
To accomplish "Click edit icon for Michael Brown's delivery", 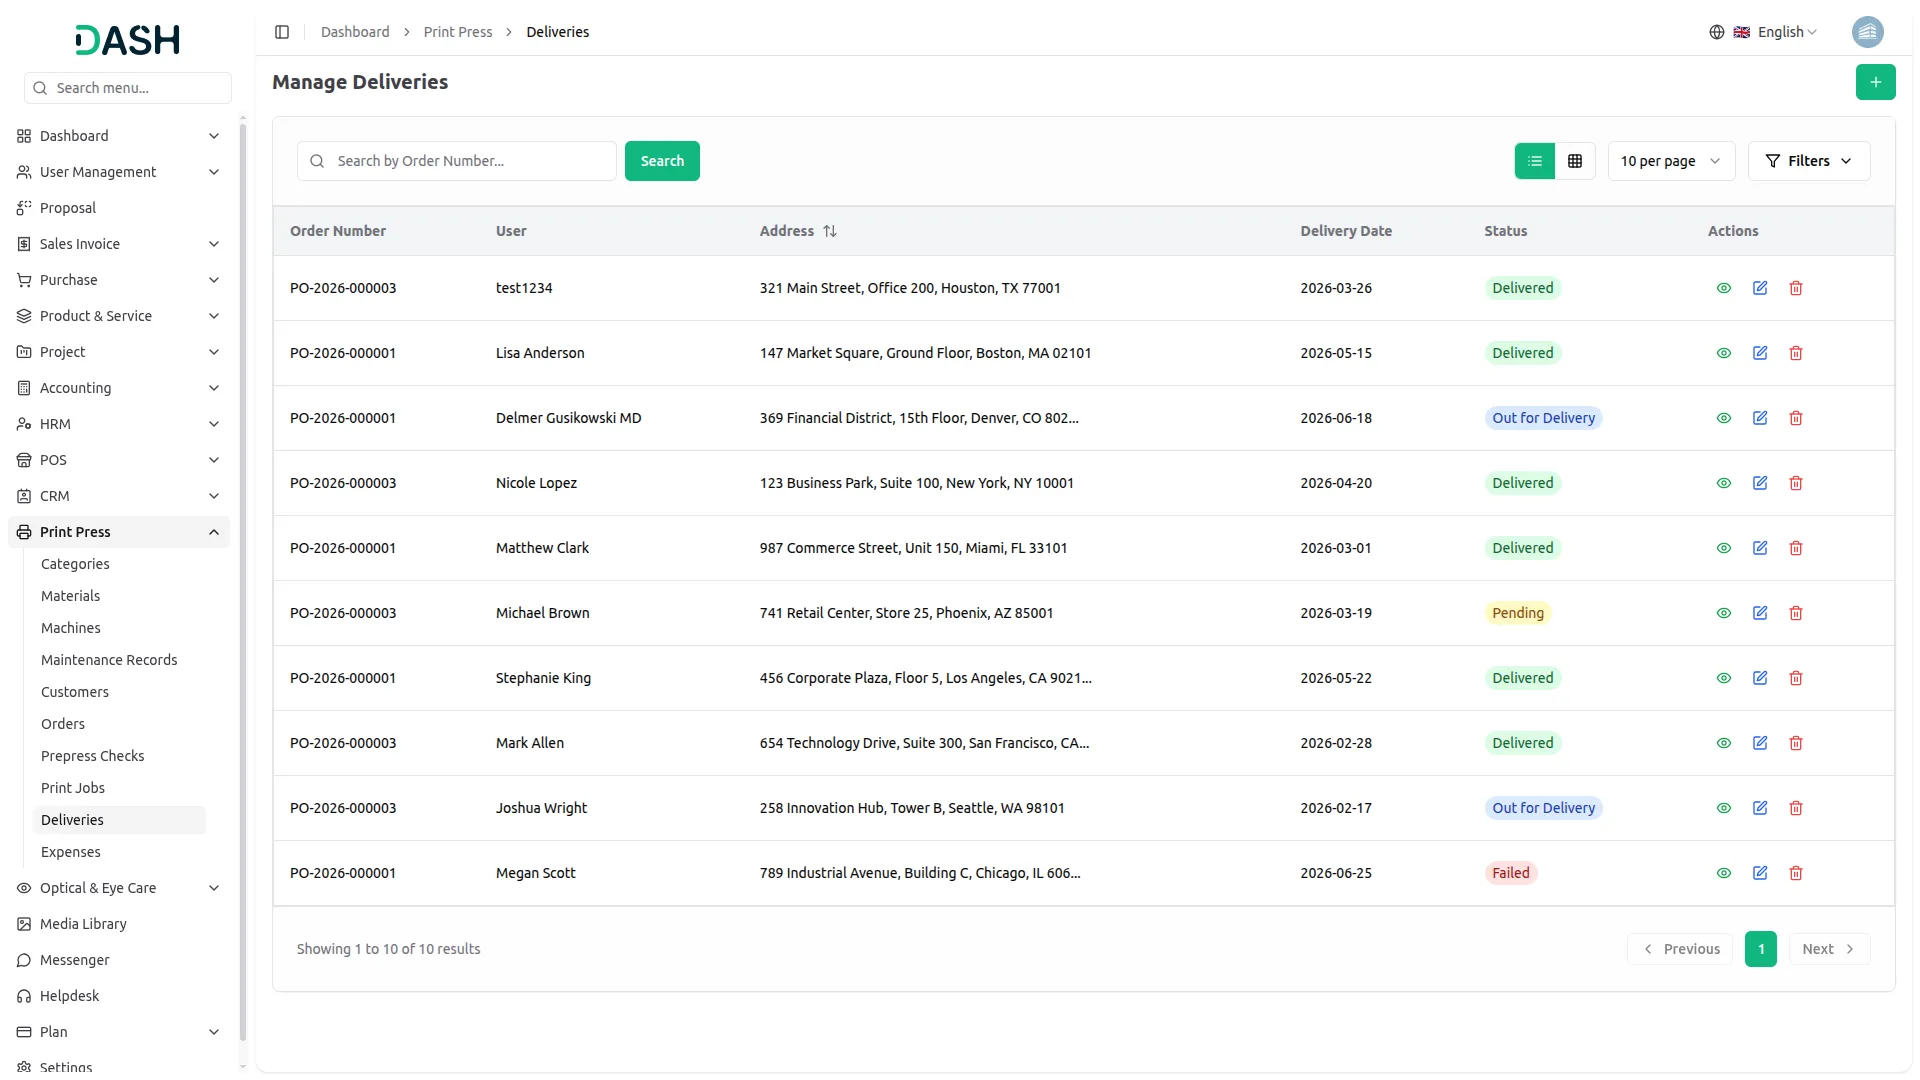I will tap(1760, 613).
